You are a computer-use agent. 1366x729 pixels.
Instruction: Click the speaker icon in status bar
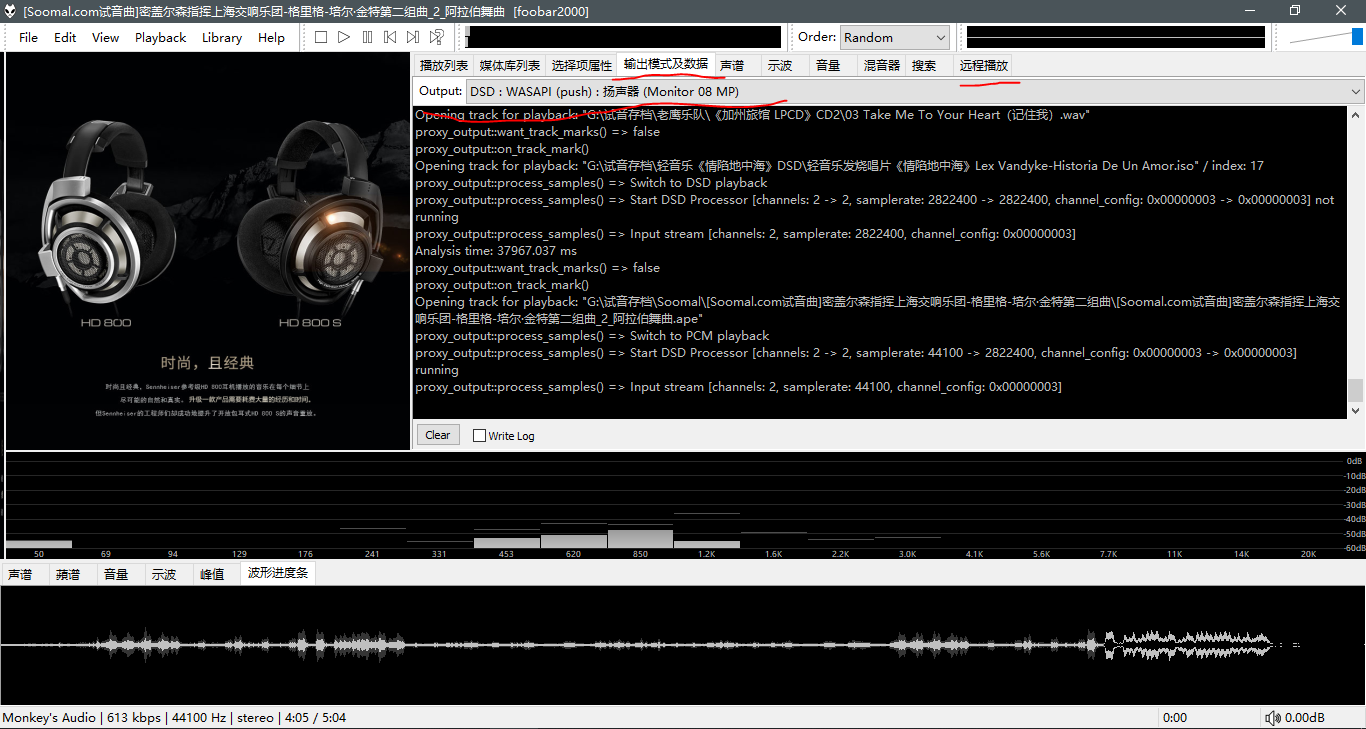[1272, 718]
